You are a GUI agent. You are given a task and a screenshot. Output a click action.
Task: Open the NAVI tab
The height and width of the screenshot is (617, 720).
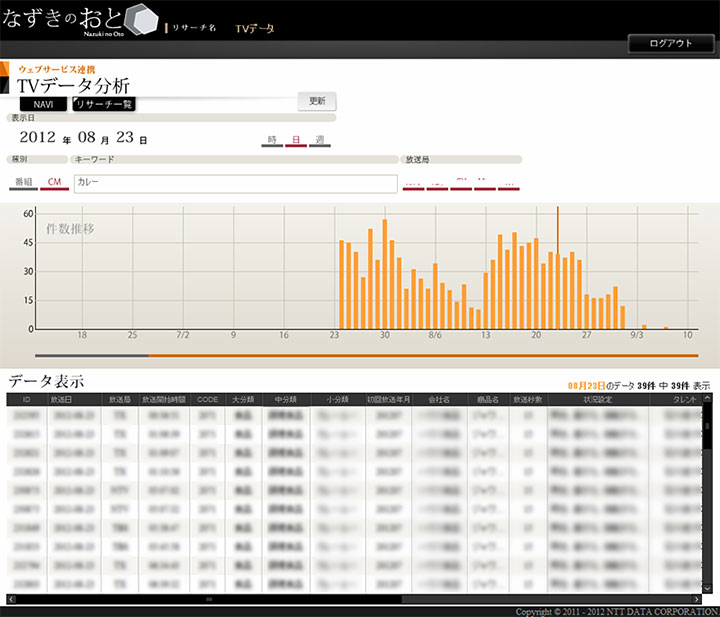[x=43, y=103]
